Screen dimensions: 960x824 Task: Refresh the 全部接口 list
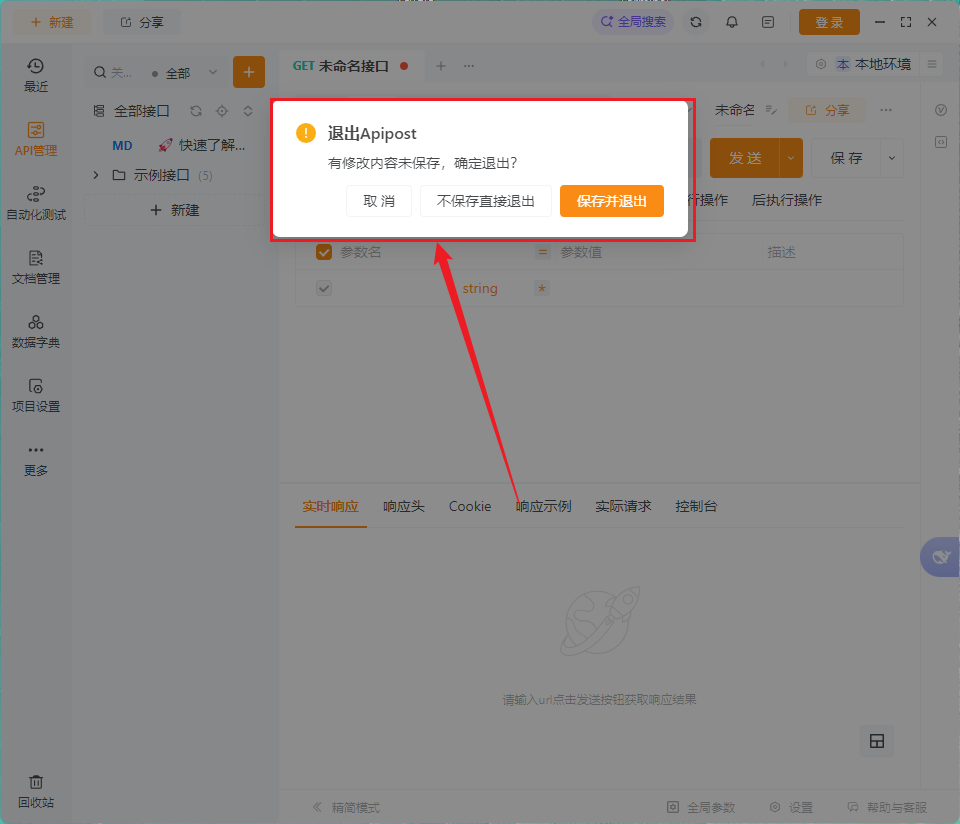click(196, 111)
